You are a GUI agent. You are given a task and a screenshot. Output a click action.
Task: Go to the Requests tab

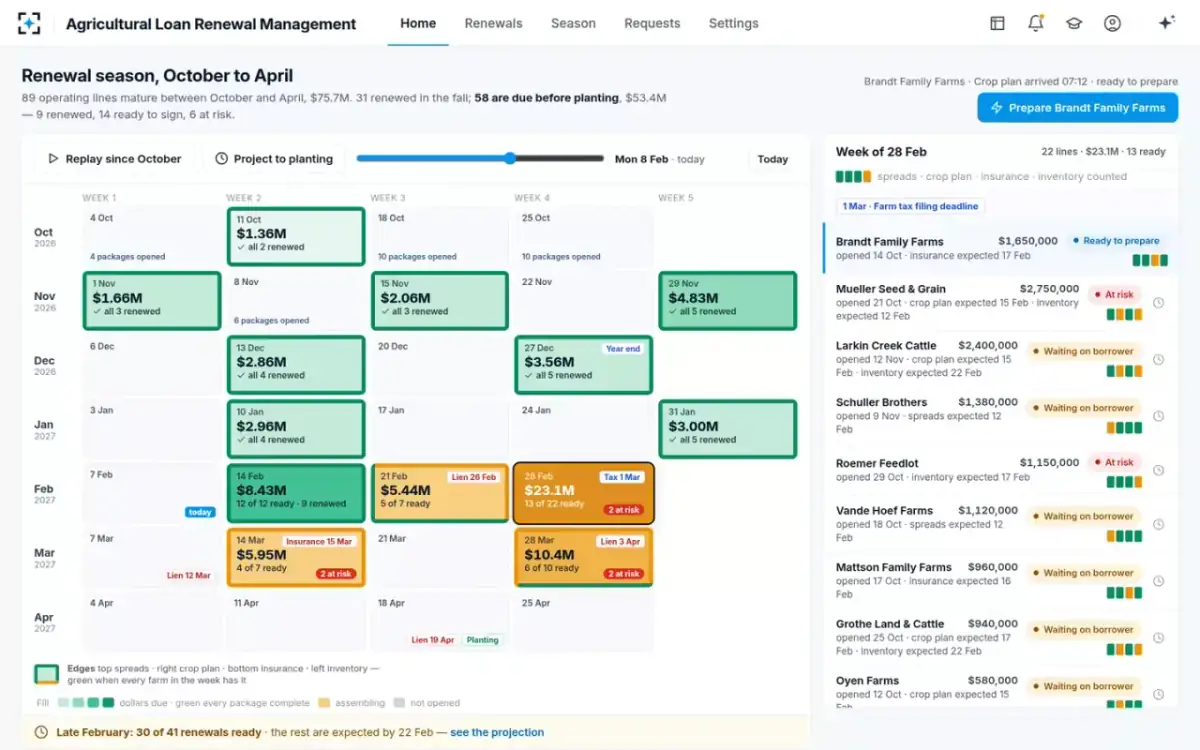click(x=652, y=23)
